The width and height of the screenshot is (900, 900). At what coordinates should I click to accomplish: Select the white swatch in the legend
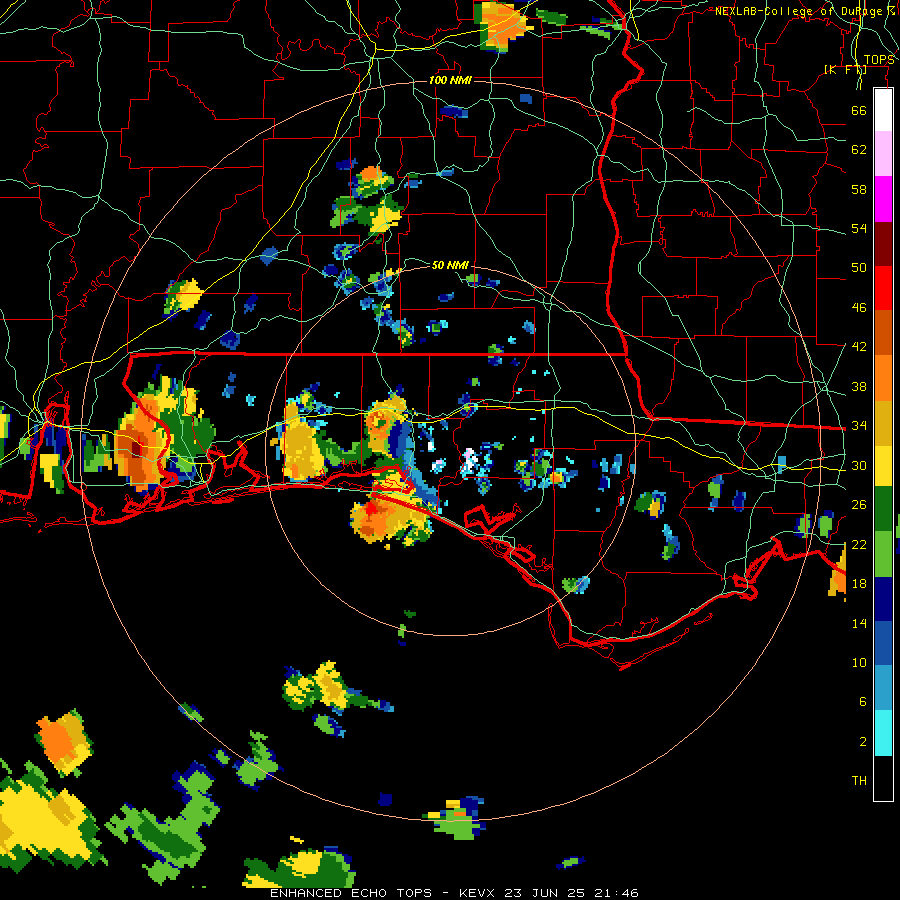pos(883,110)
